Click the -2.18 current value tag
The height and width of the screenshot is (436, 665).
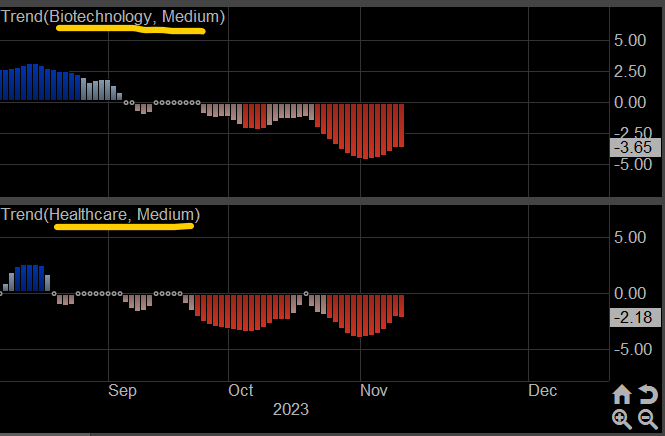click(x=635, y=317)
